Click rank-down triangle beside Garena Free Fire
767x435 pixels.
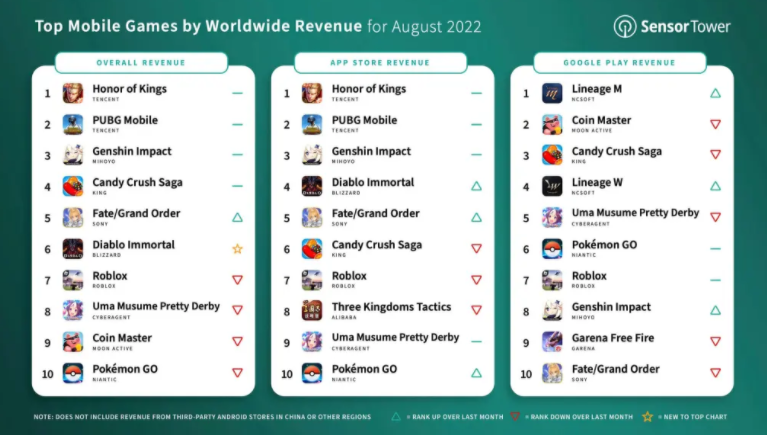(x=716, y=342)
